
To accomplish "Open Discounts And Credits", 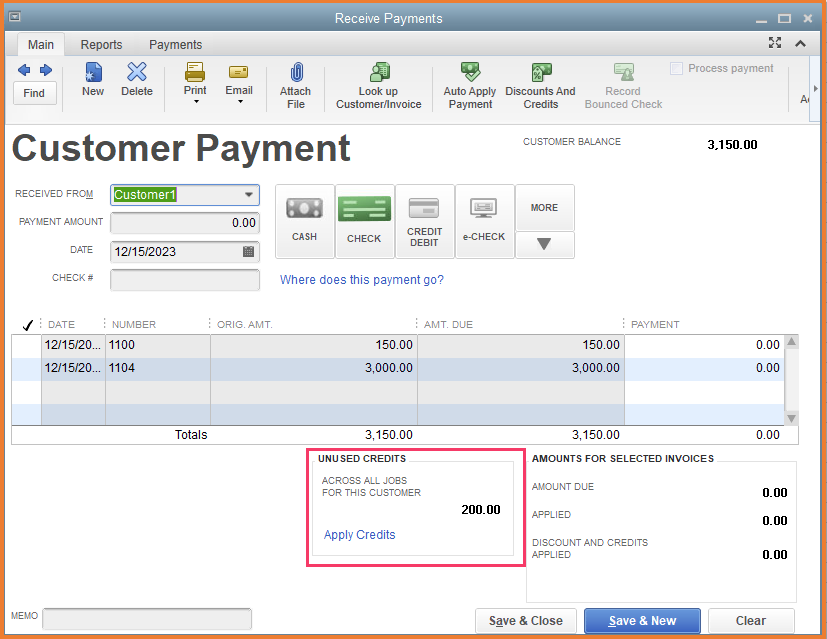I will coord(540,85).
